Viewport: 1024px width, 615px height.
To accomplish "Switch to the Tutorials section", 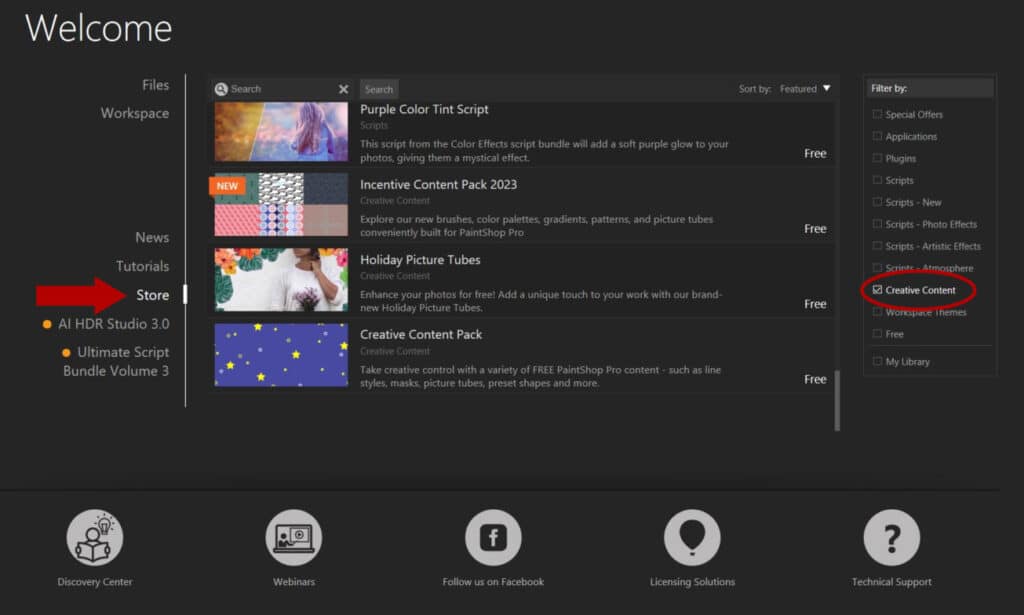I will click(142, 266).
